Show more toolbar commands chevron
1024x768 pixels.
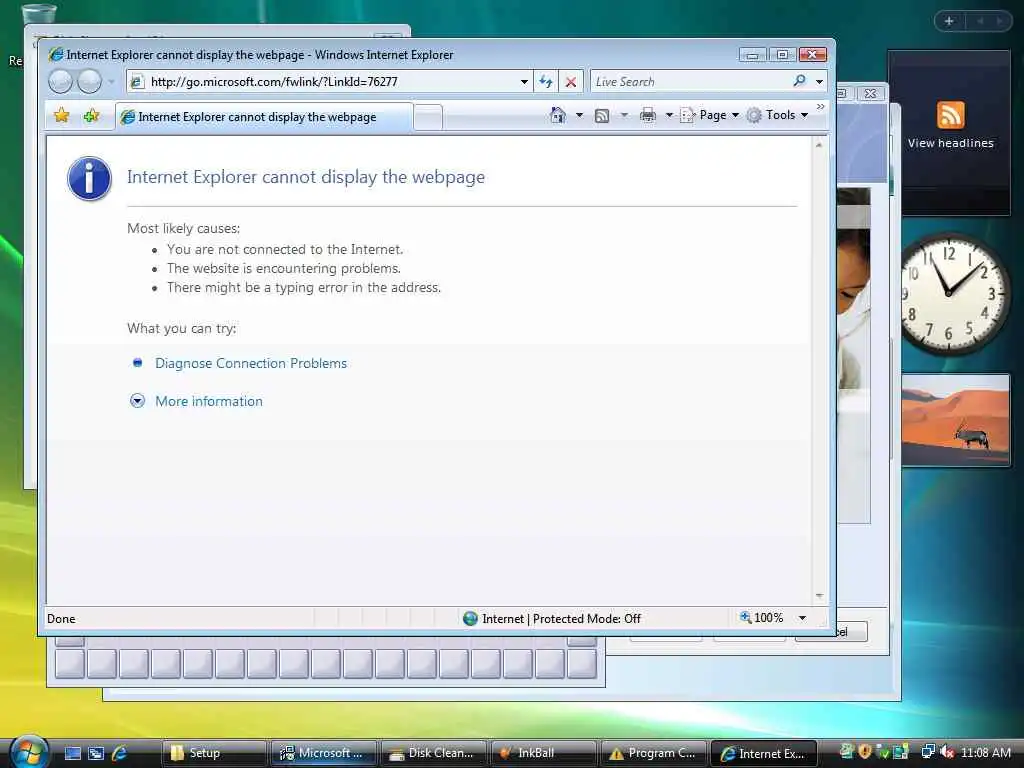point(820,106)
